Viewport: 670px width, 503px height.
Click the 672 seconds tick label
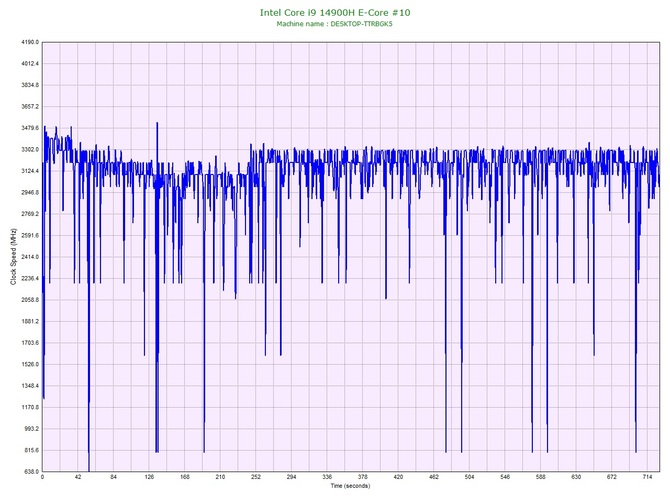point(611,477)
